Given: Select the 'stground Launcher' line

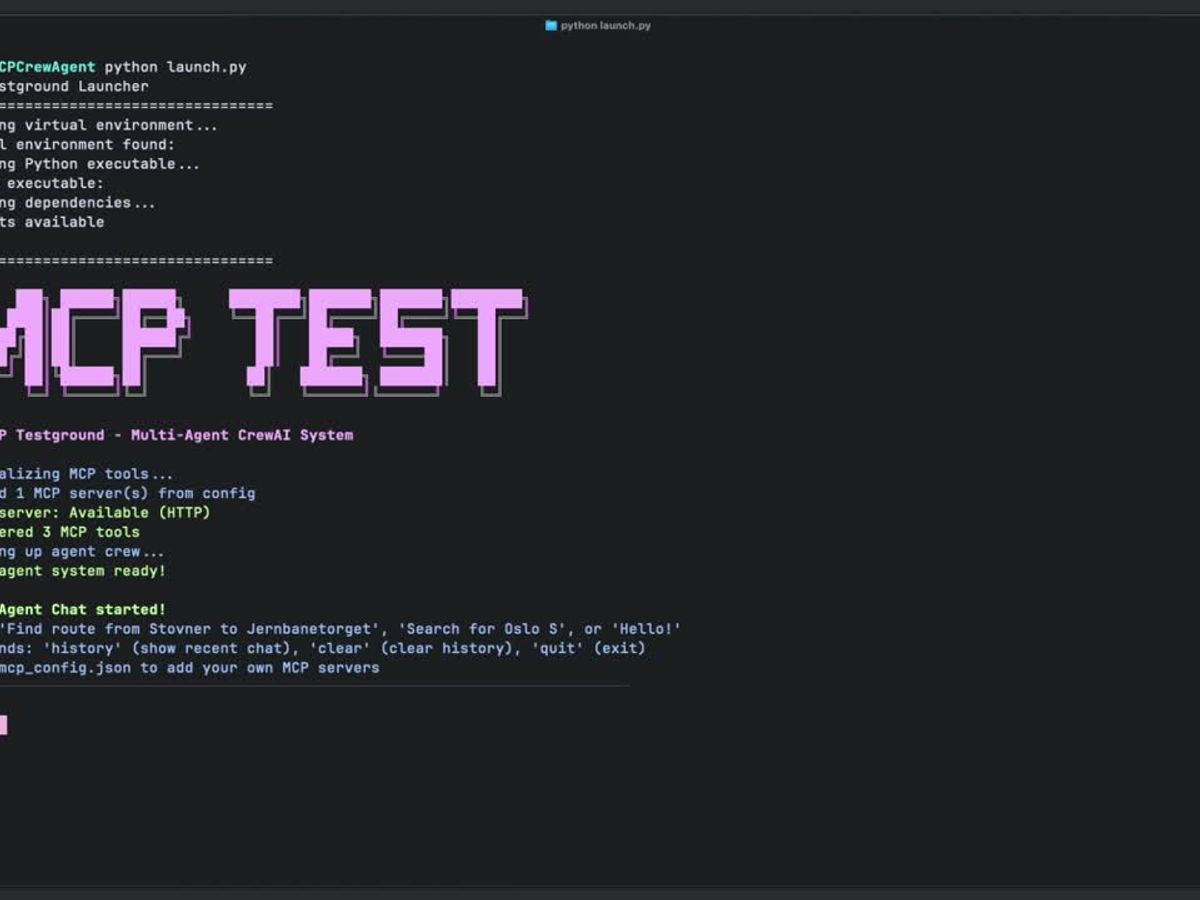Looking at the screenshot, I should click(74, 86).
